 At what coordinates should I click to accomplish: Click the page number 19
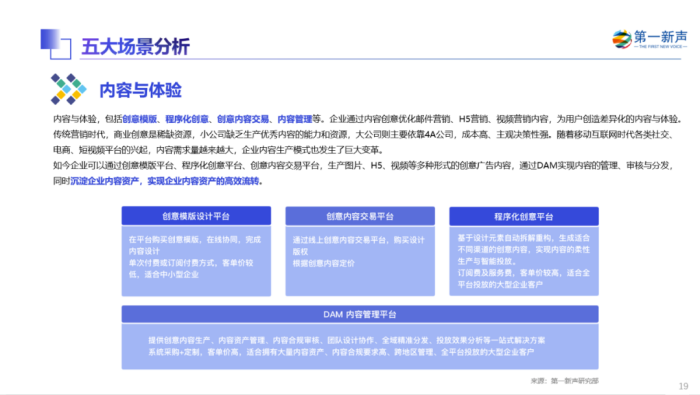[x=683, y=386]
